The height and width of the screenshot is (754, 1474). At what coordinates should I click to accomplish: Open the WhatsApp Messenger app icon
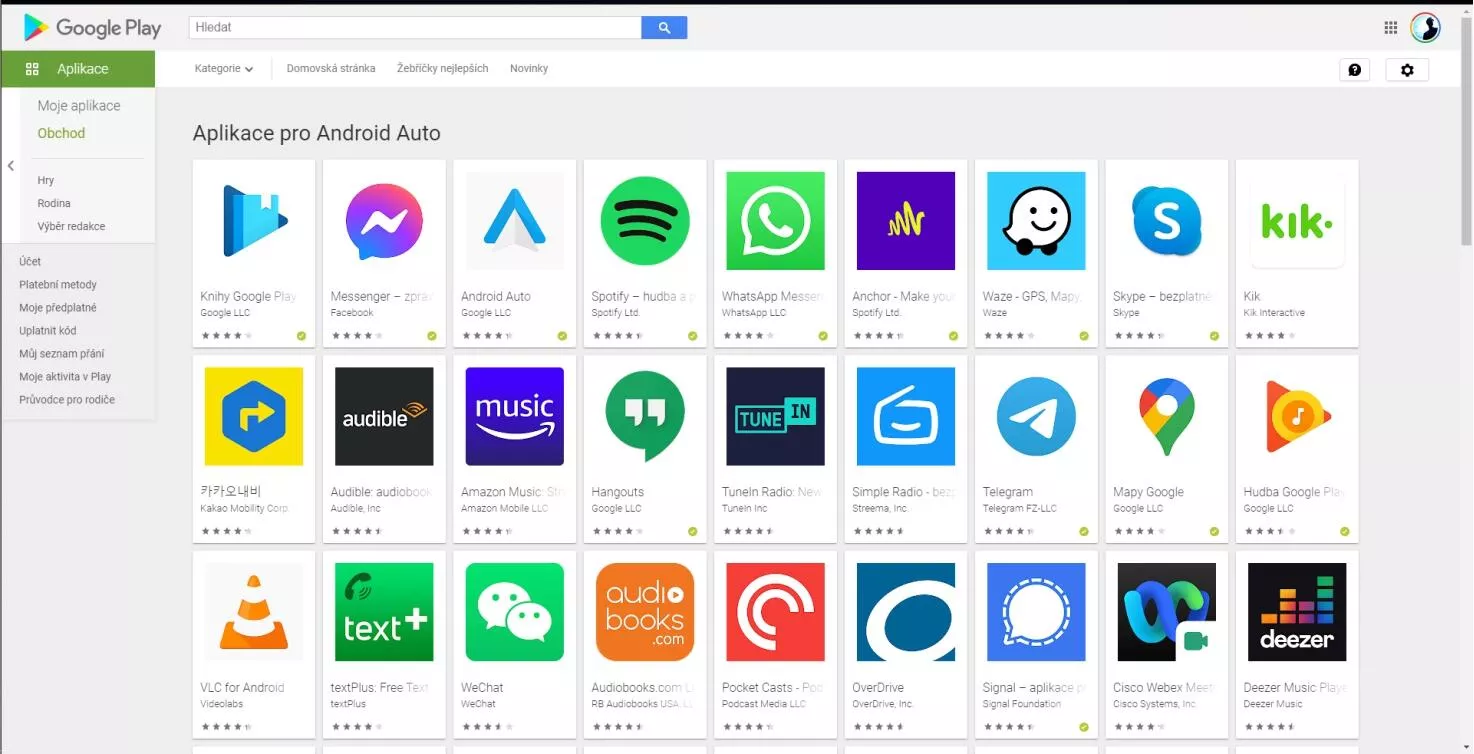pos(776,221)
